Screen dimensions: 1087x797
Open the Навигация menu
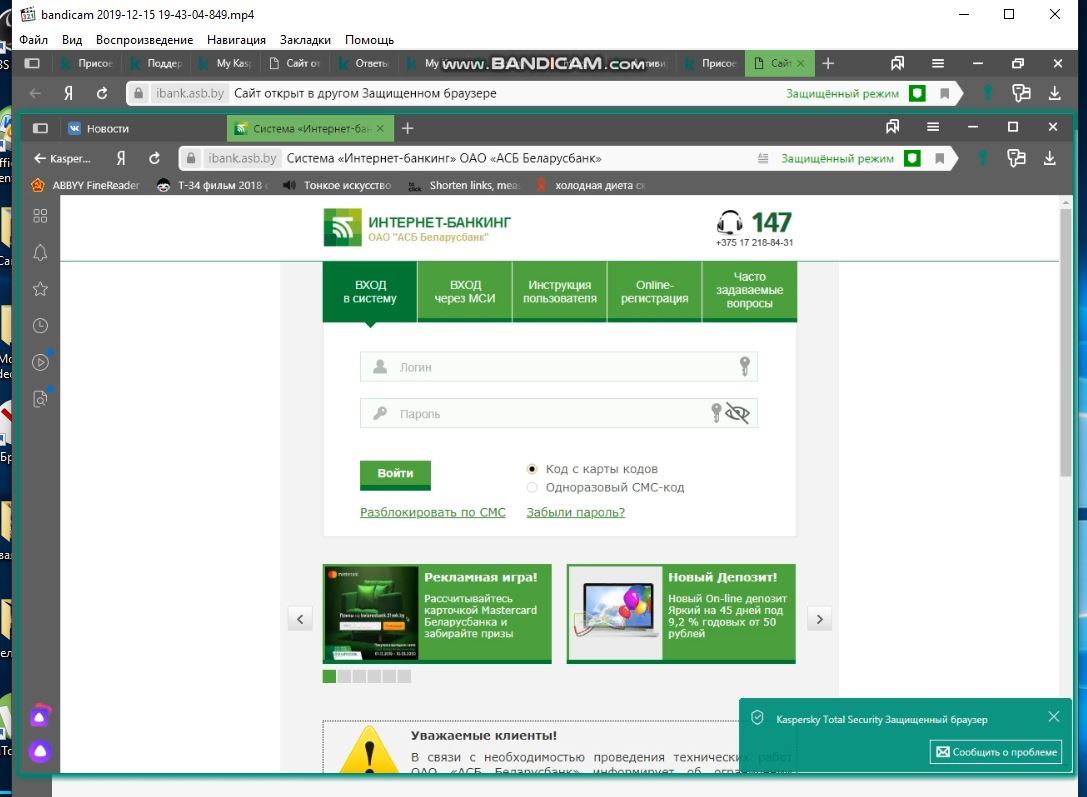[236, 40]
